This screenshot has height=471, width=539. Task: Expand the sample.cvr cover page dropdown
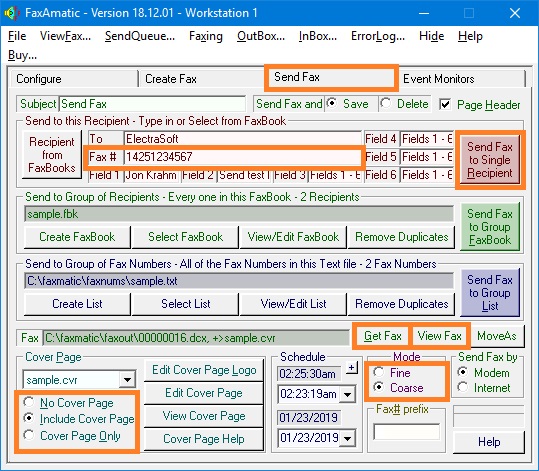pos(128,380)
